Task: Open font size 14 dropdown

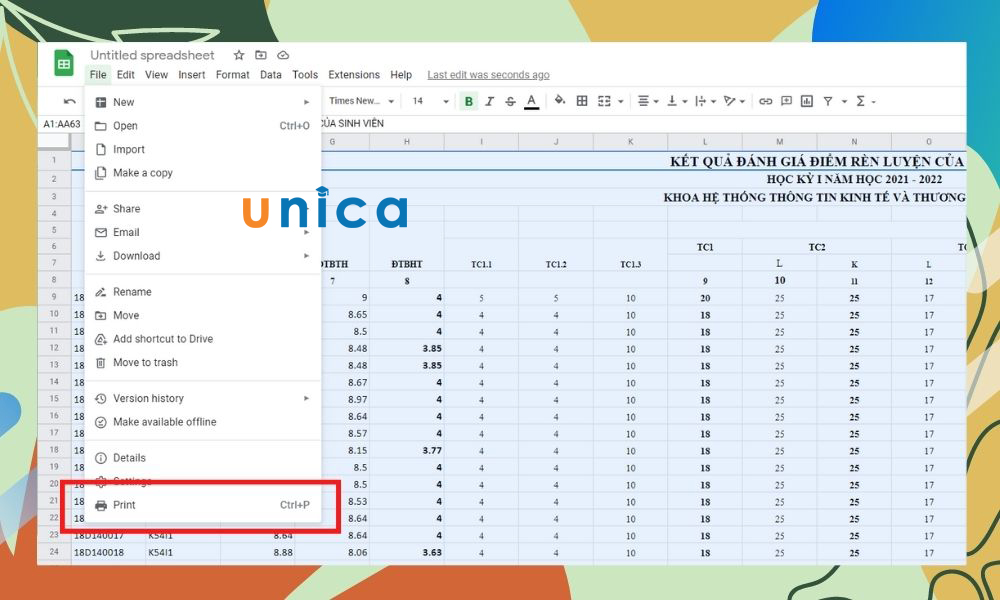Action: (x=430, y=101)
